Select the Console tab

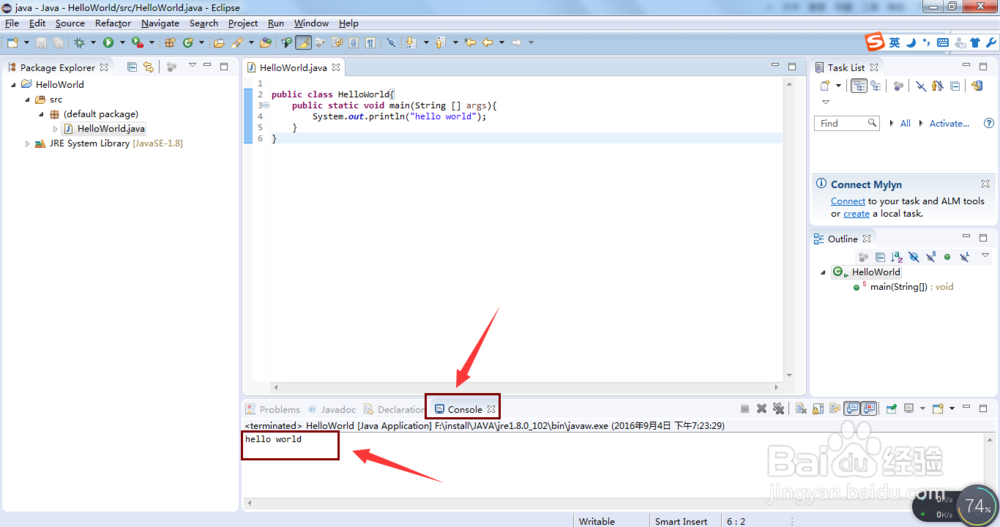tap(464, 410)
